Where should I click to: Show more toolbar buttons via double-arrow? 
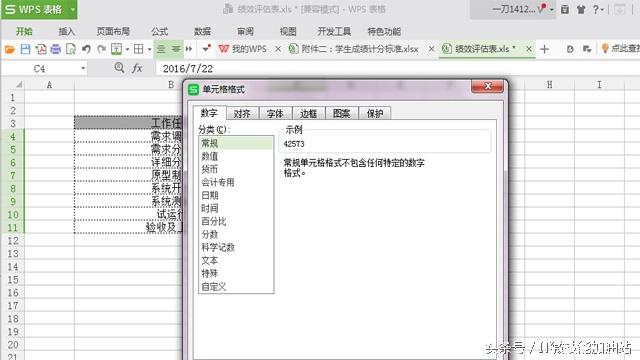pyautogui.click(x=189, y=49)
